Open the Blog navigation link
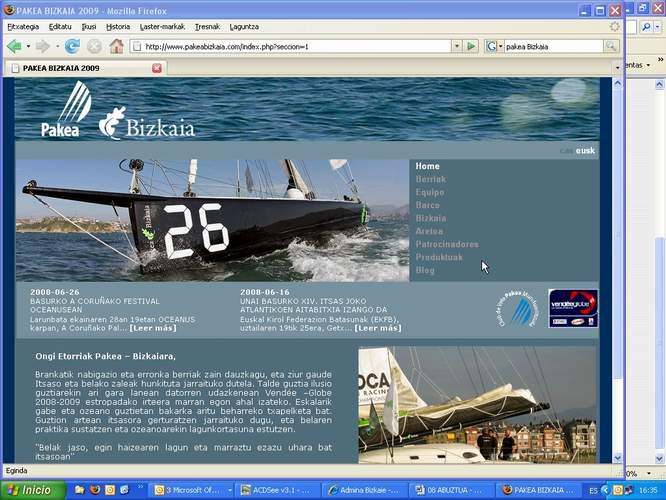 pyautogui.click(x=425, y=270)
